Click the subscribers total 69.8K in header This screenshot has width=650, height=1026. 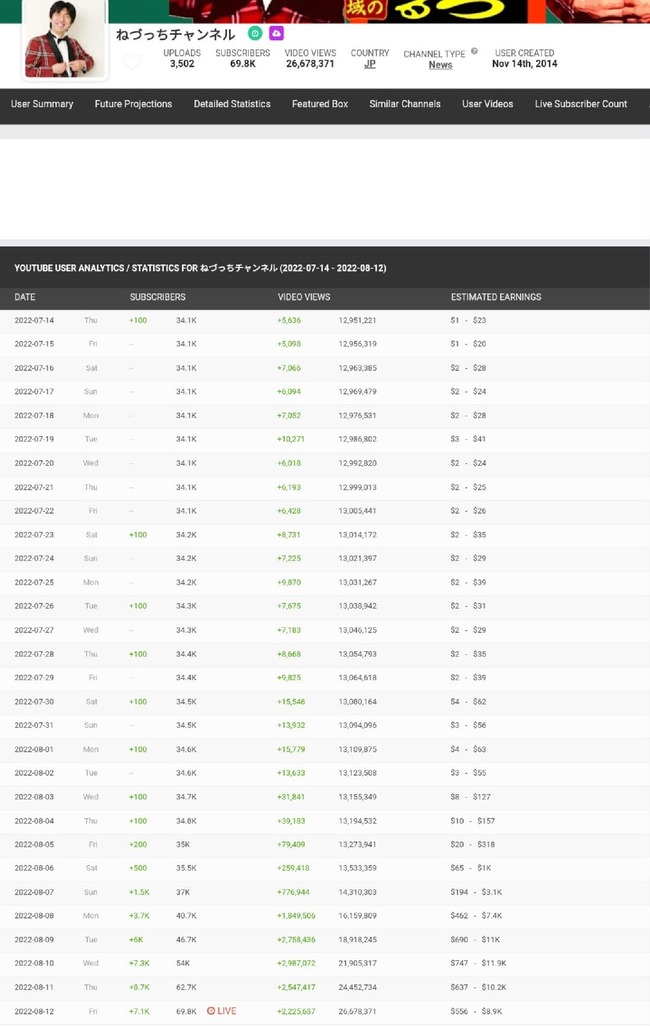point(243,64)
